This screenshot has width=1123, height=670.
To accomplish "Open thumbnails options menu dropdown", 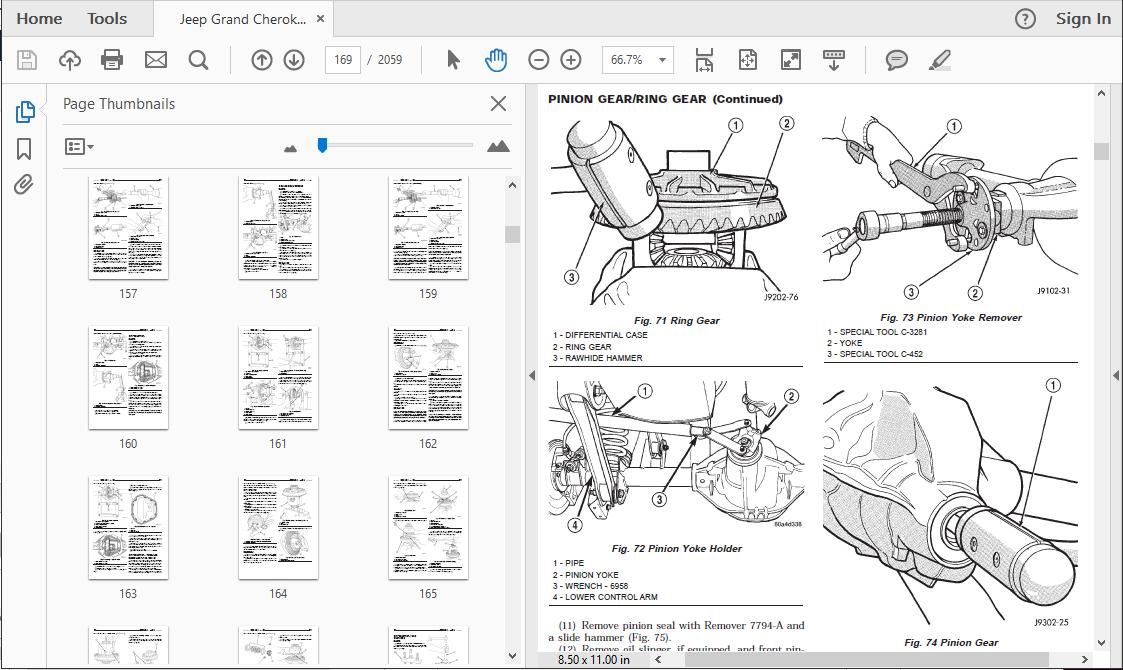I will tap(79, 147).
